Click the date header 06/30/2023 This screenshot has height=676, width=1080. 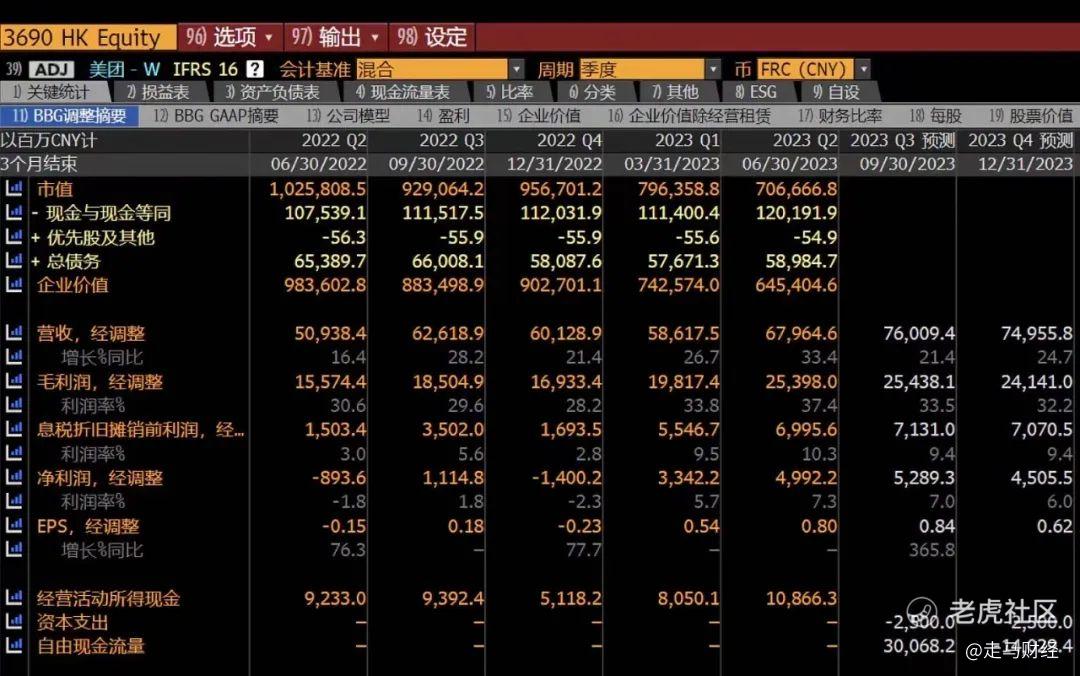coord(789,164)
